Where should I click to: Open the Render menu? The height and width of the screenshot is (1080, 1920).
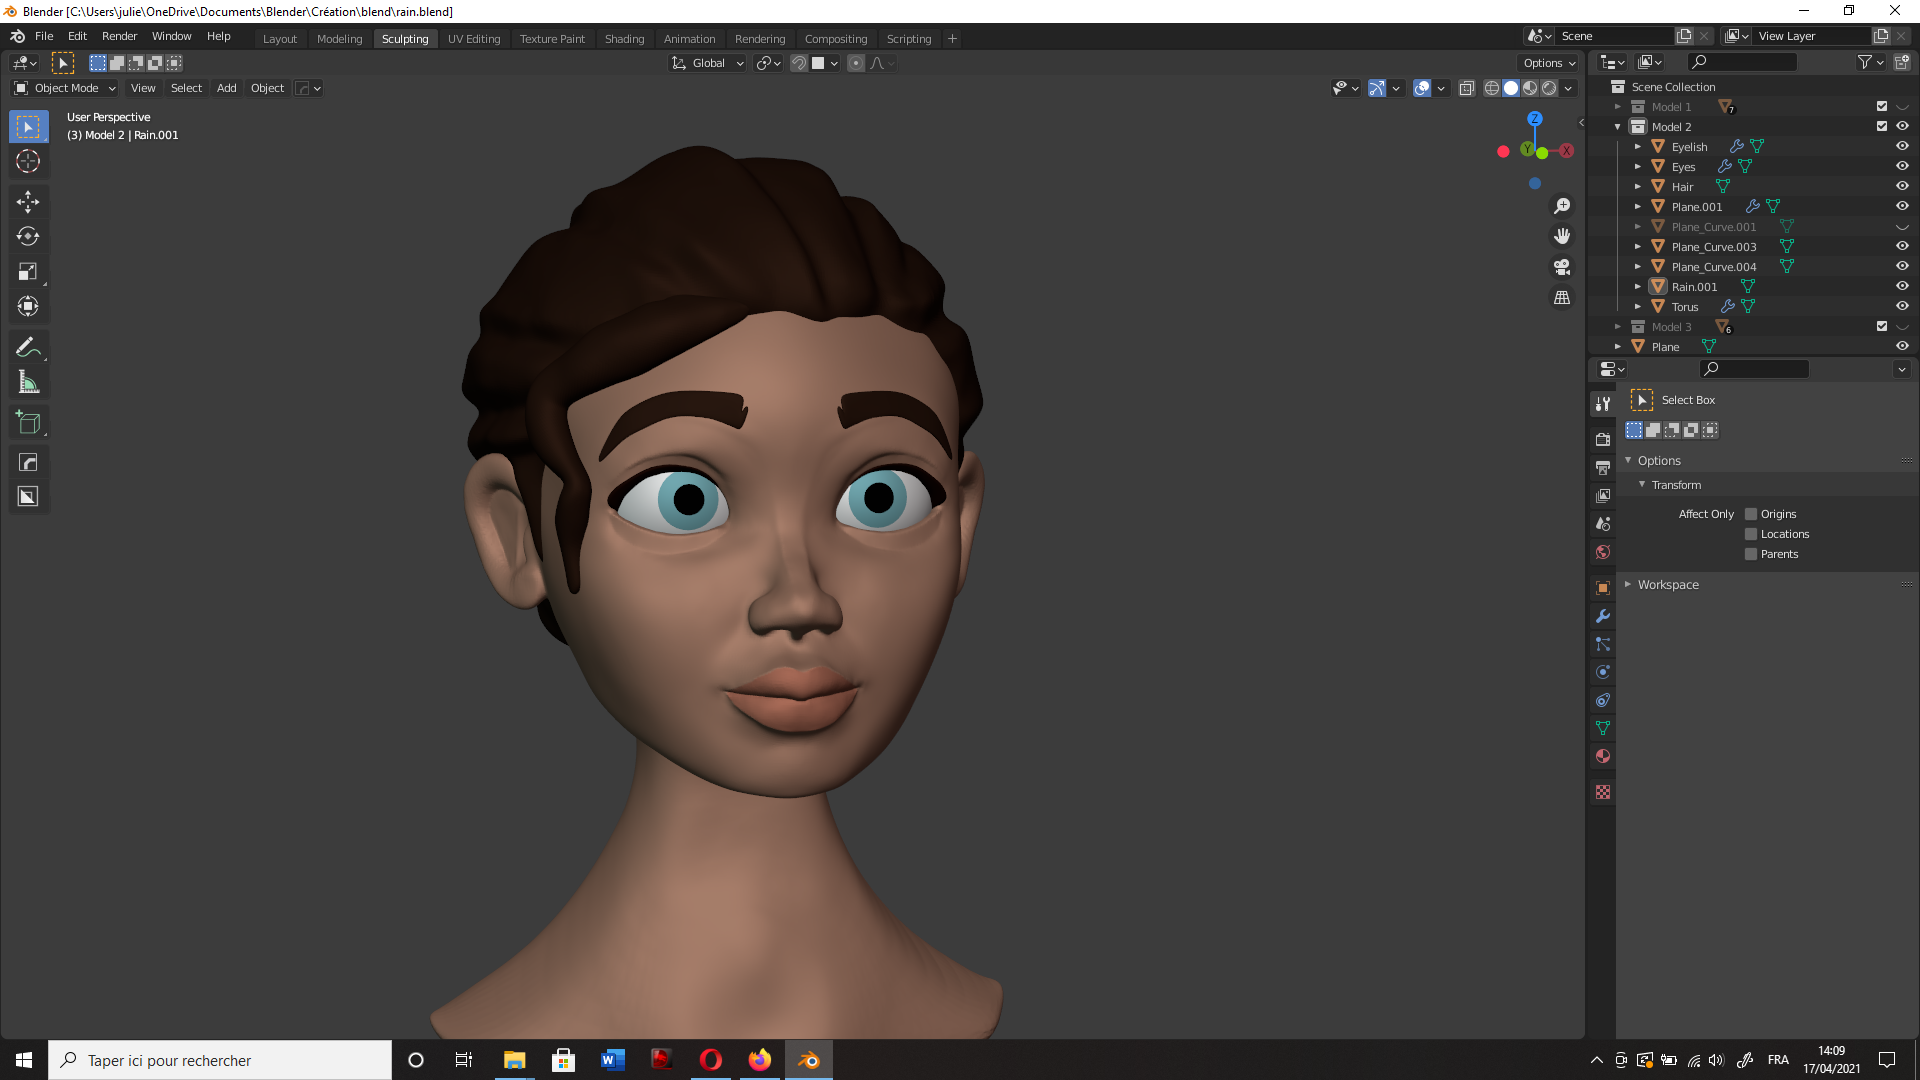click(119, 36)
